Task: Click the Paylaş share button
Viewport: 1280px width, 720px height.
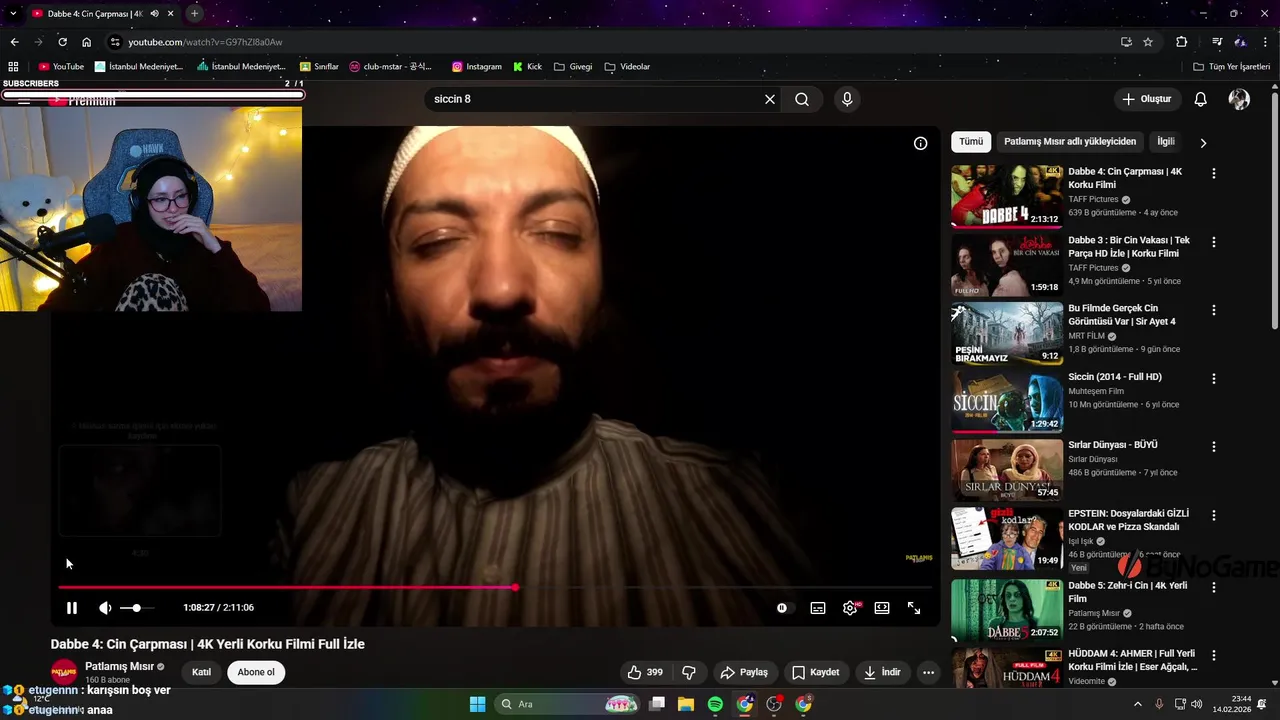Action: (744, 672)
